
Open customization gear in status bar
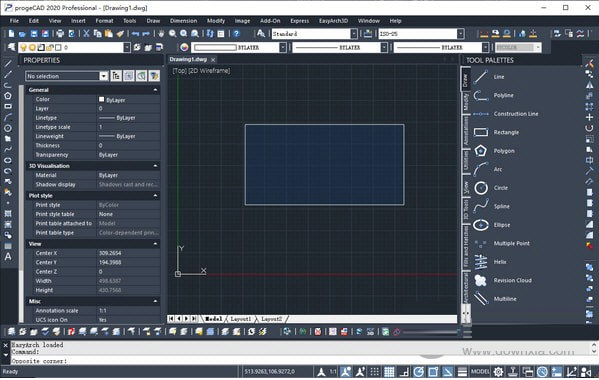pyautogui.click(x=498, y=372)
